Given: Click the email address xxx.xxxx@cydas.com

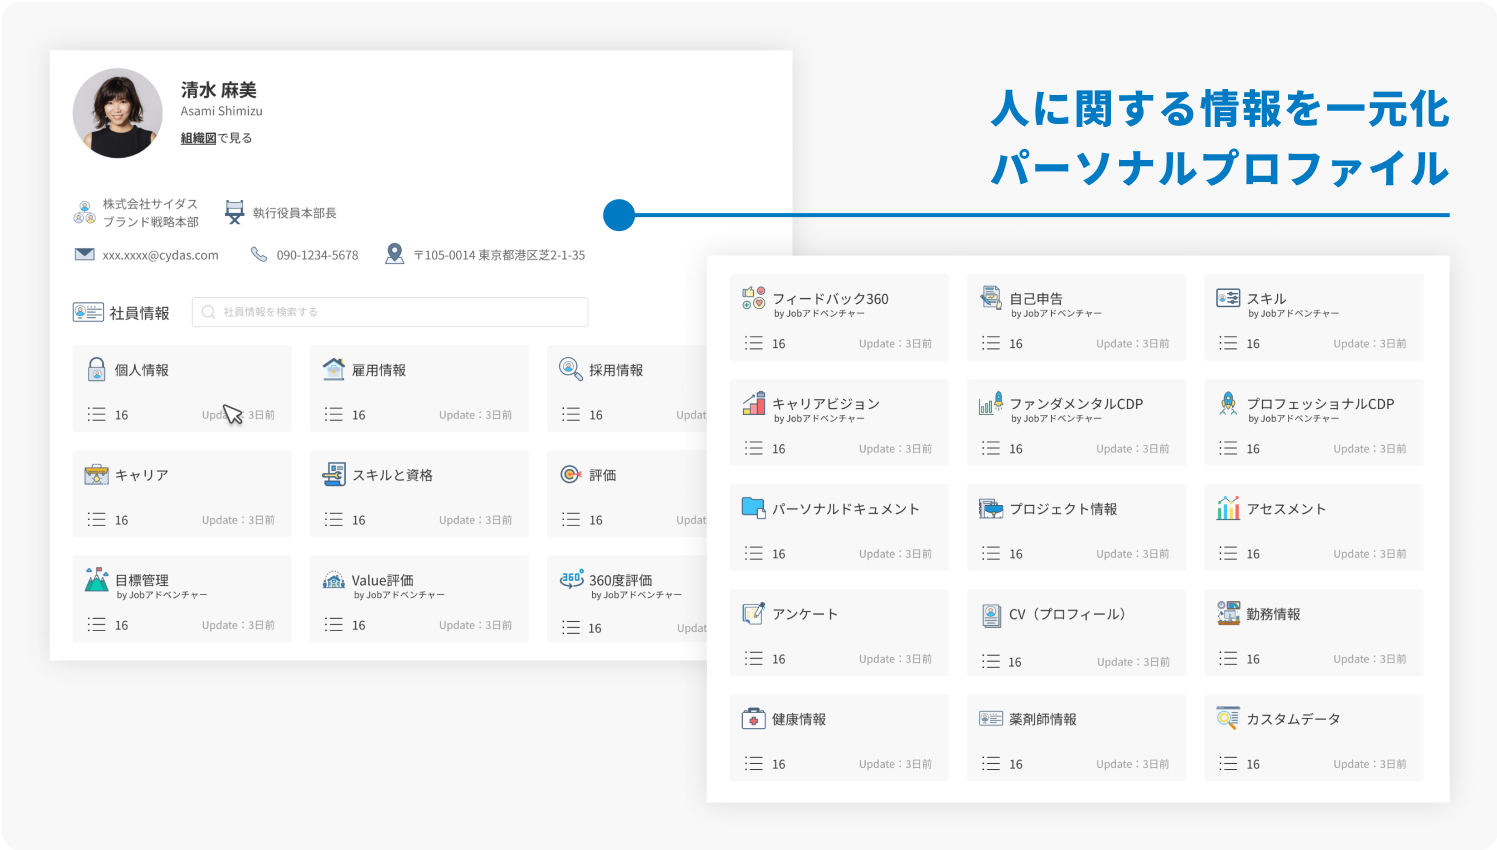Looking at the screenshot, I should coord(160,255).
